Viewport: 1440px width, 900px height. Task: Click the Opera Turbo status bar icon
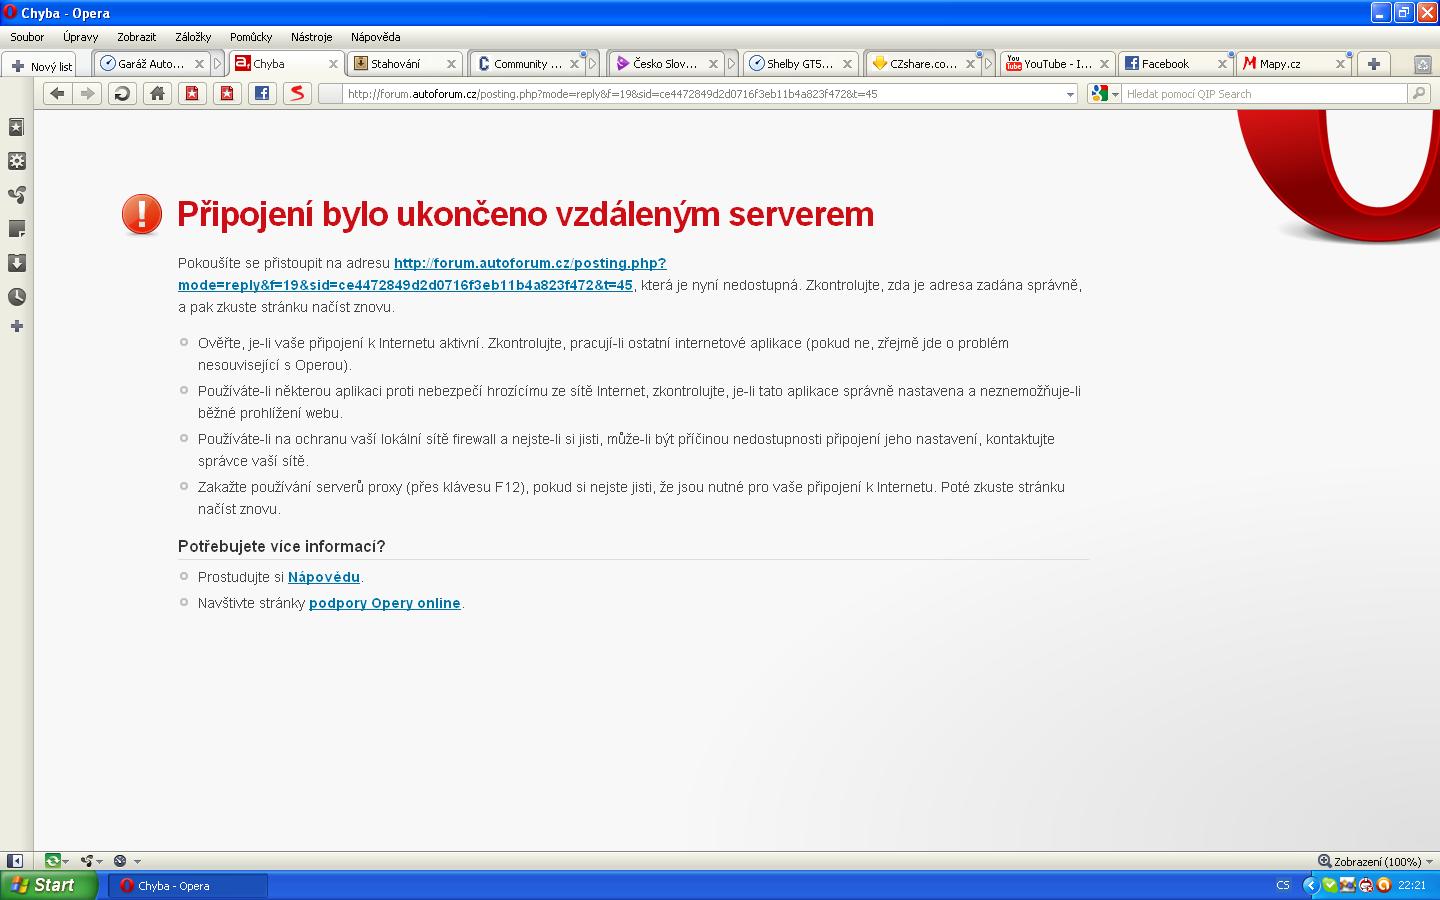tap(120, 861)
